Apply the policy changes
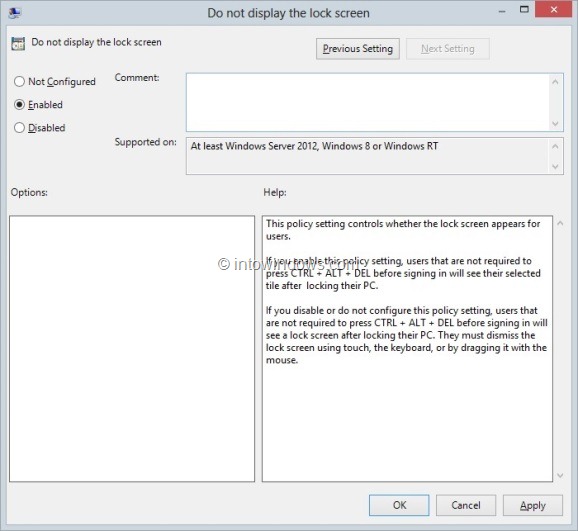Screen dimensions: 578x531 pos(533,505)
